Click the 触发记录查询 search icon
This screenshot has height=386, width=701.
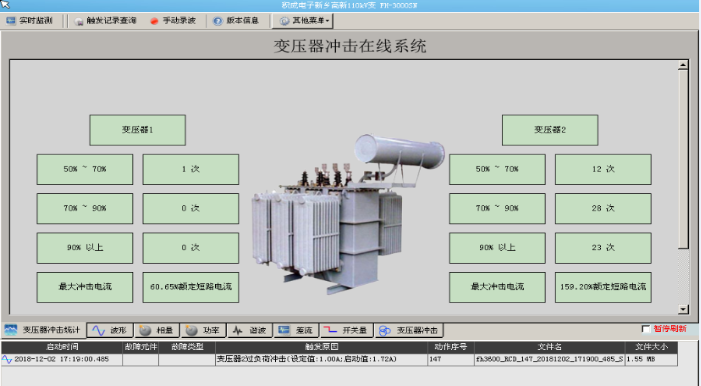pyautogui.click(x=79, y=21)
